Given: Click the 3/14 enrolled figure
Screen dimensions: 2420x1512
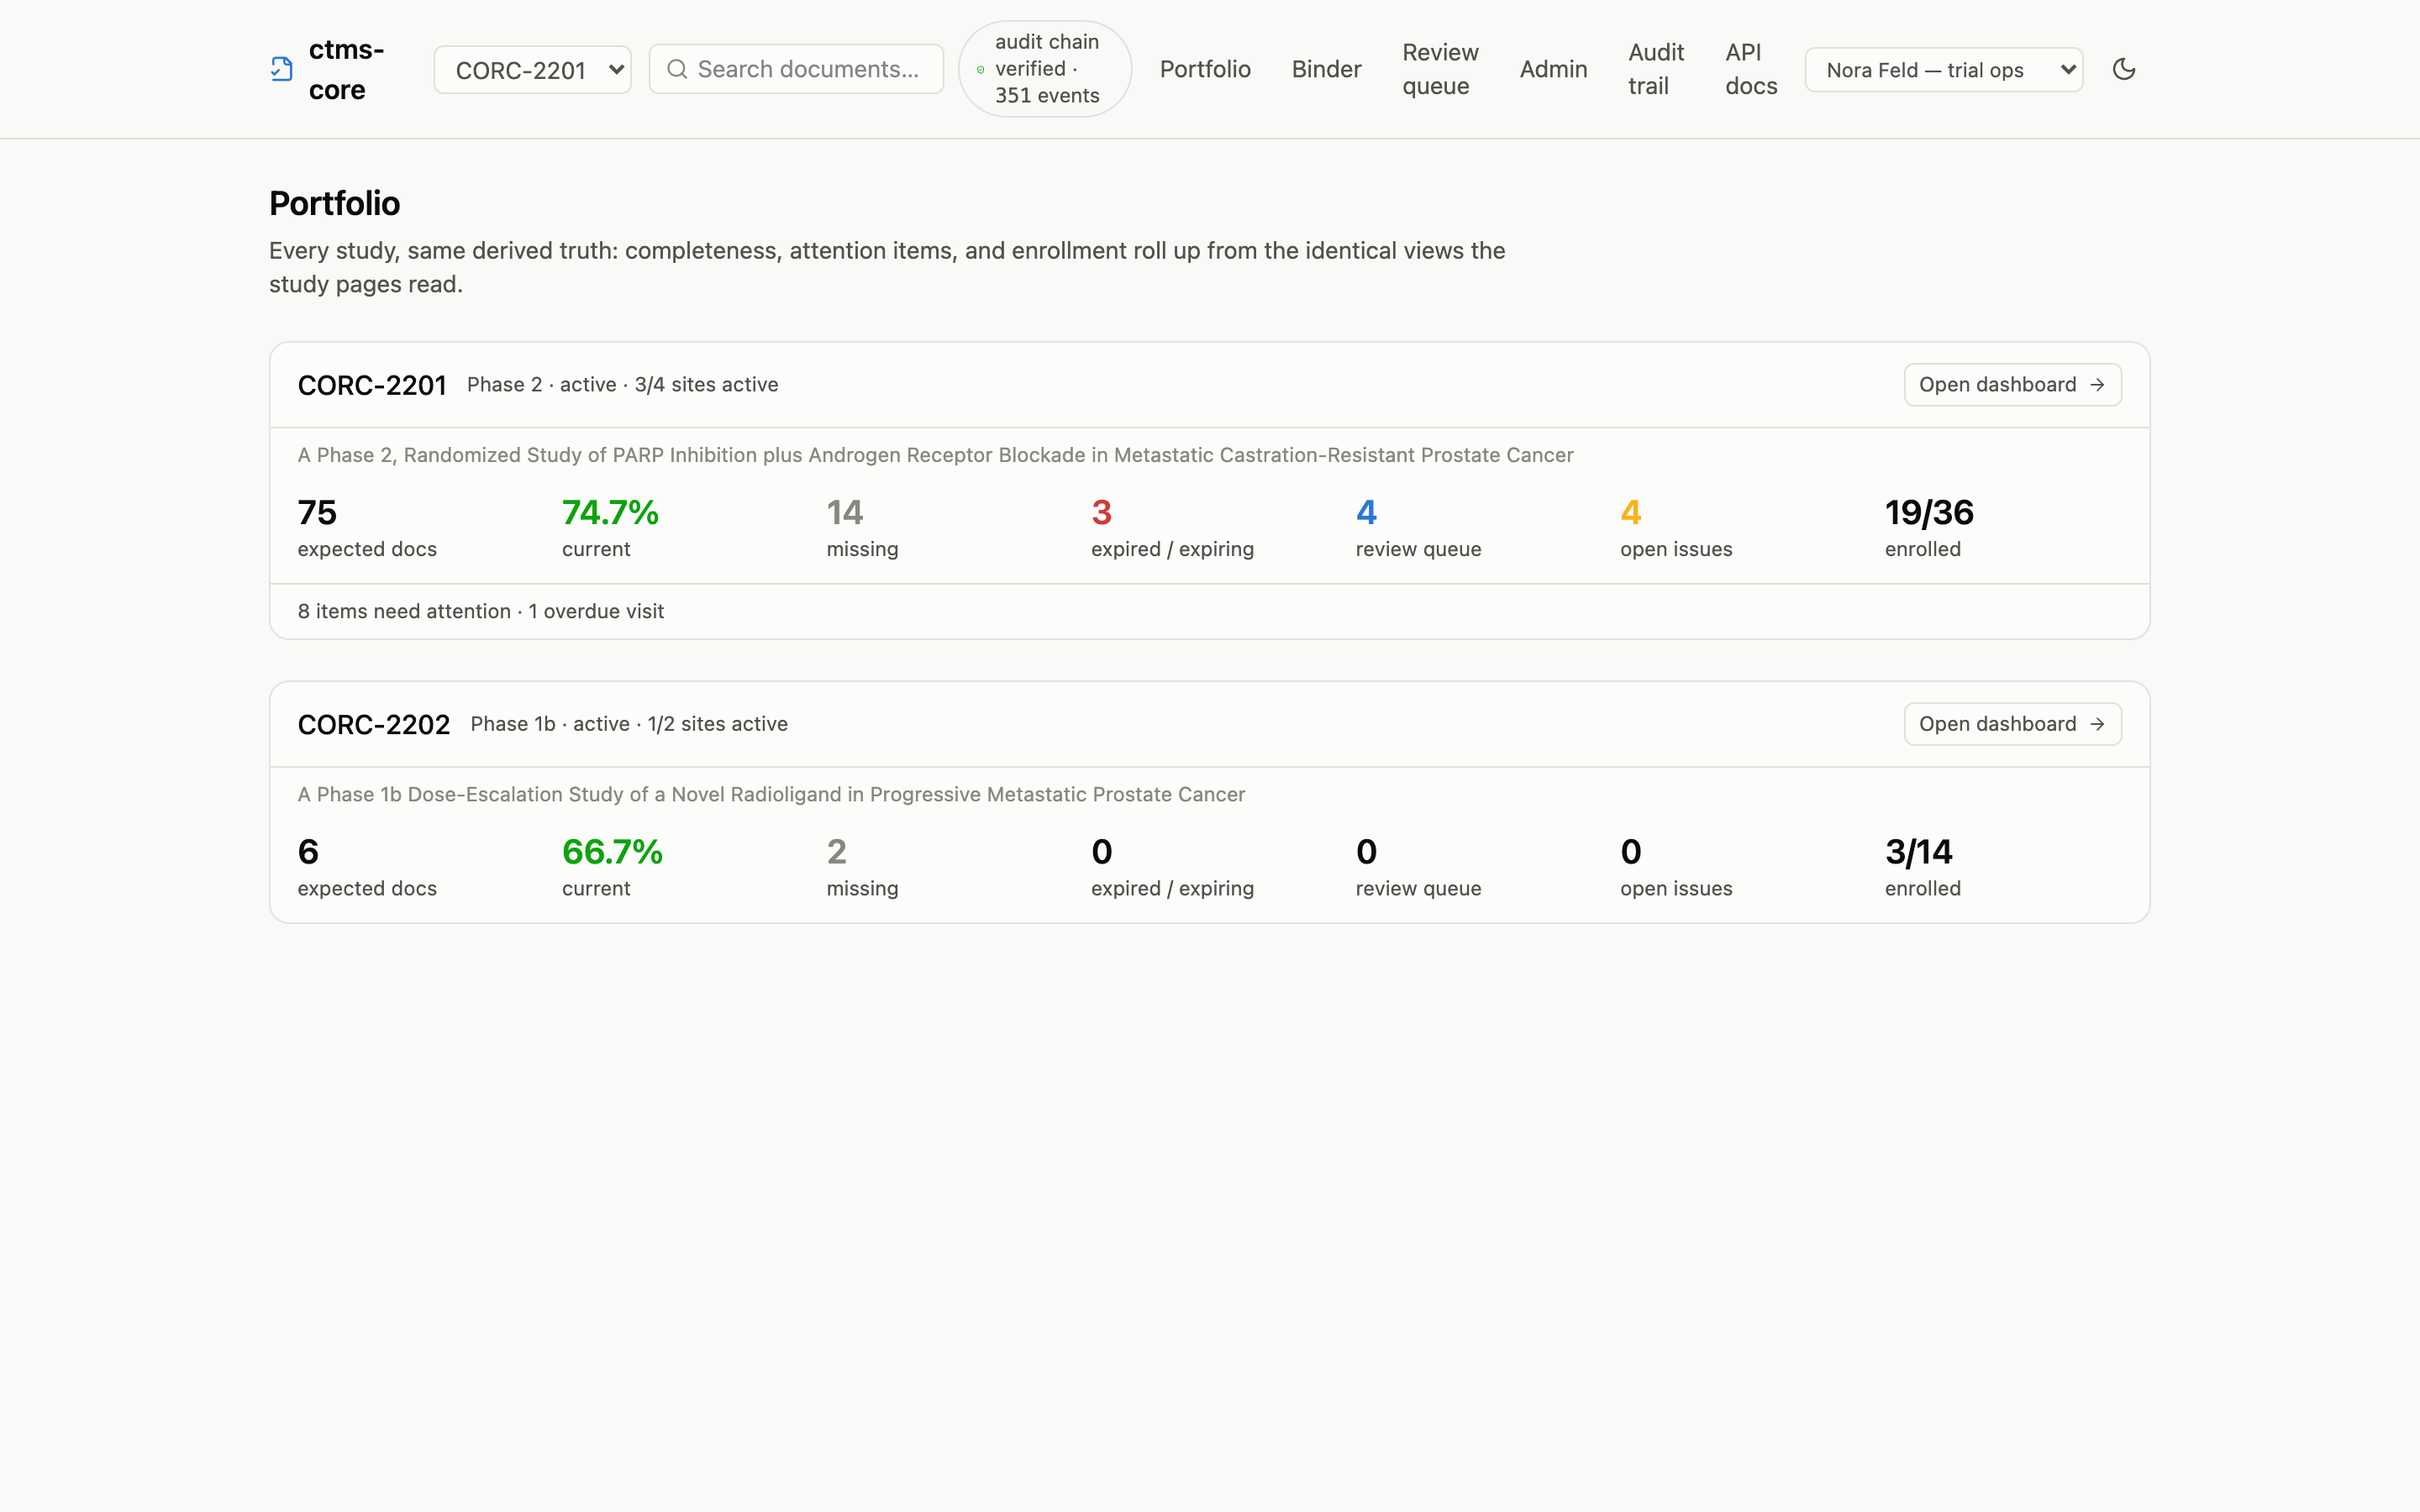Looking at the screenshot, I should 1918,852.
